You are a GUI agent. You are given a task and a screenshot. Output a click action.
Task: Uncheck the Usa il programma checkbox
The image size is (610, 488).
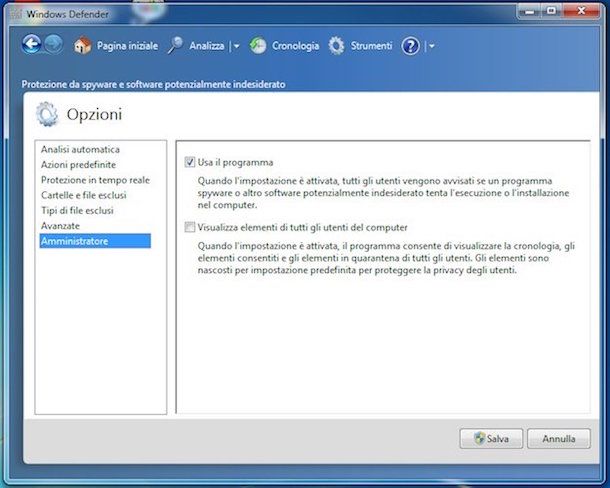pyautogui.click(x=190, y=162)
